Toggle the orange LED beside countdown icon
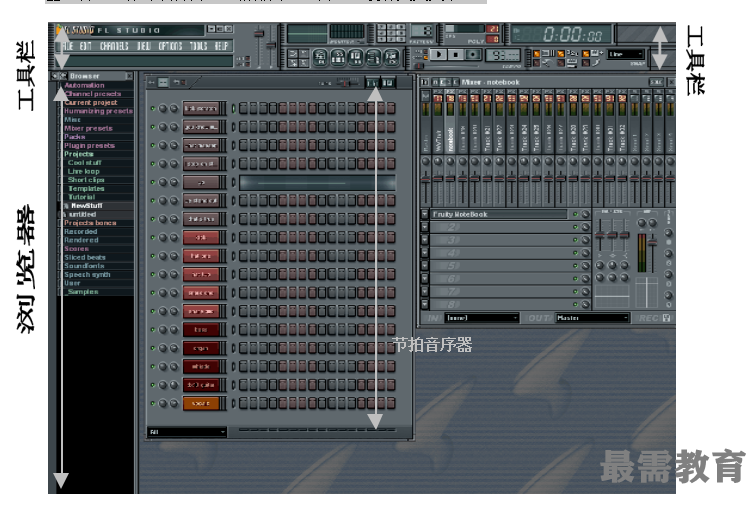 point(561,54)
